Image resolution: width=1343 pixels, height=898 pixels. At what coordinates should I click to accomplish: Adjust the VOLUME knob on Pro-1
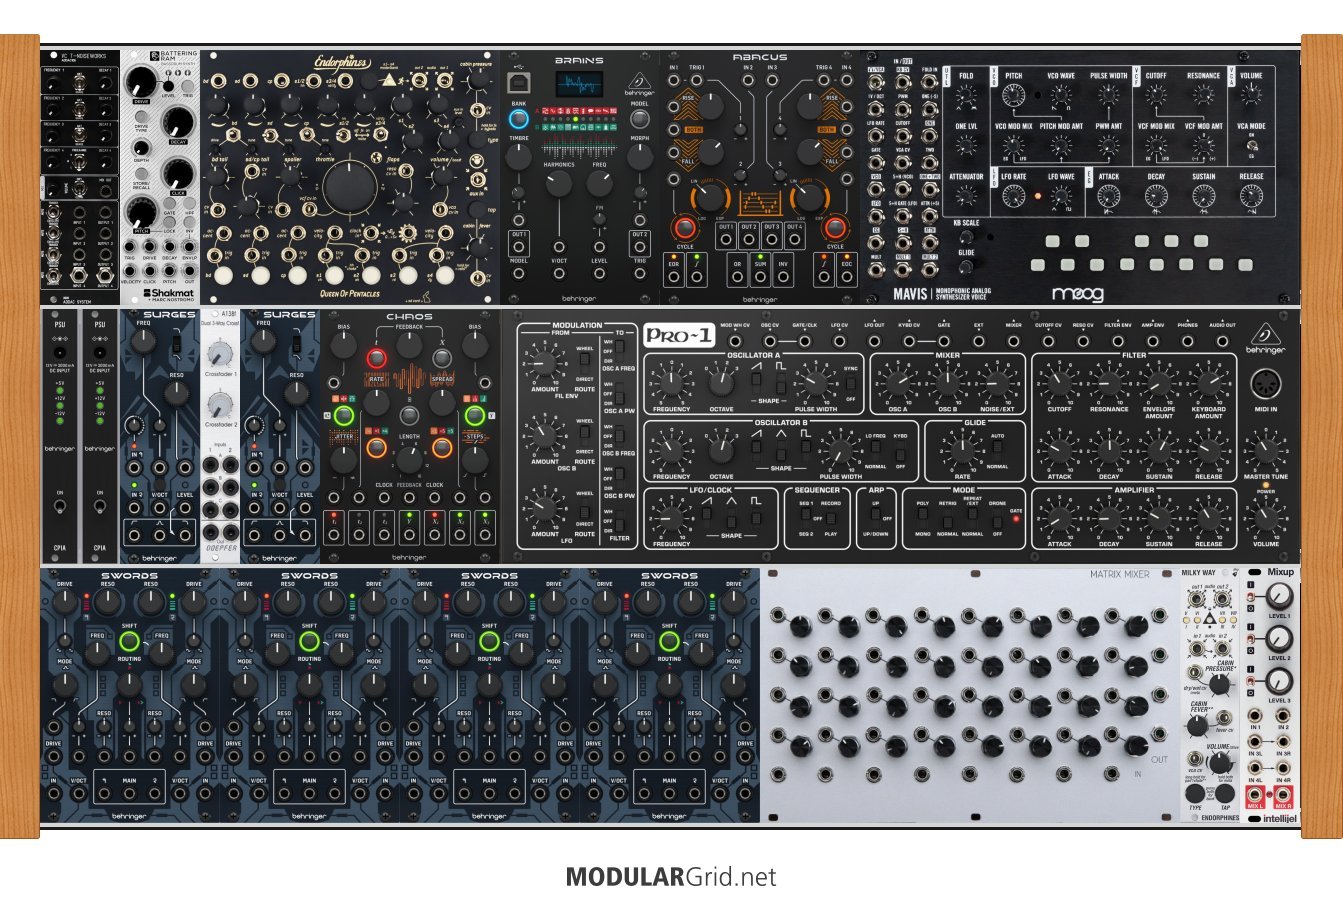pyautogui.click(x=1265, y=517)
